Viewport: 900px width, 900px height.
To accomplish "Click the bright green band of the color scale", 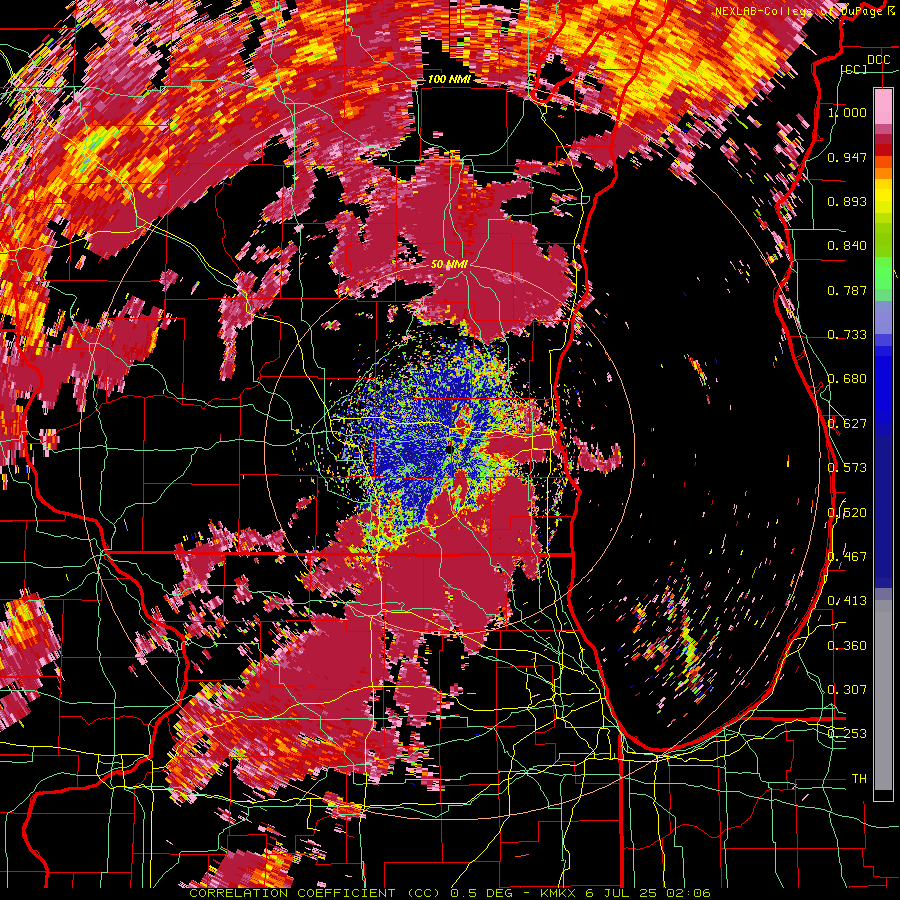I will [883, 273].
